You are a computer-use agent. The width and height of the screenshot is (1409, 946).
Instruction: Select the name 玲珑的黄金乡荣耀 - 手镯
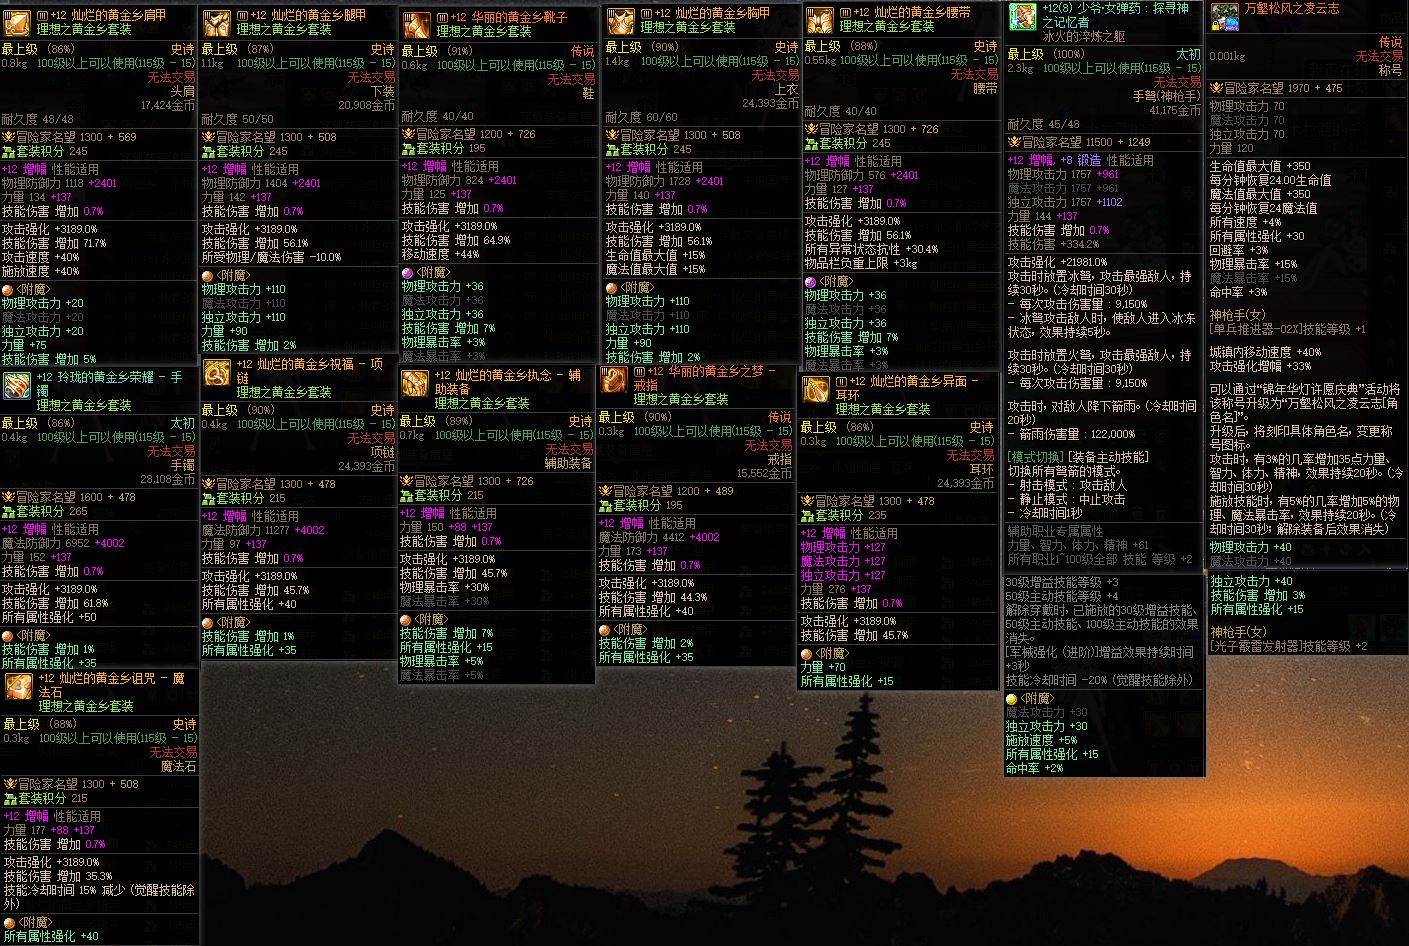point(110,384)
